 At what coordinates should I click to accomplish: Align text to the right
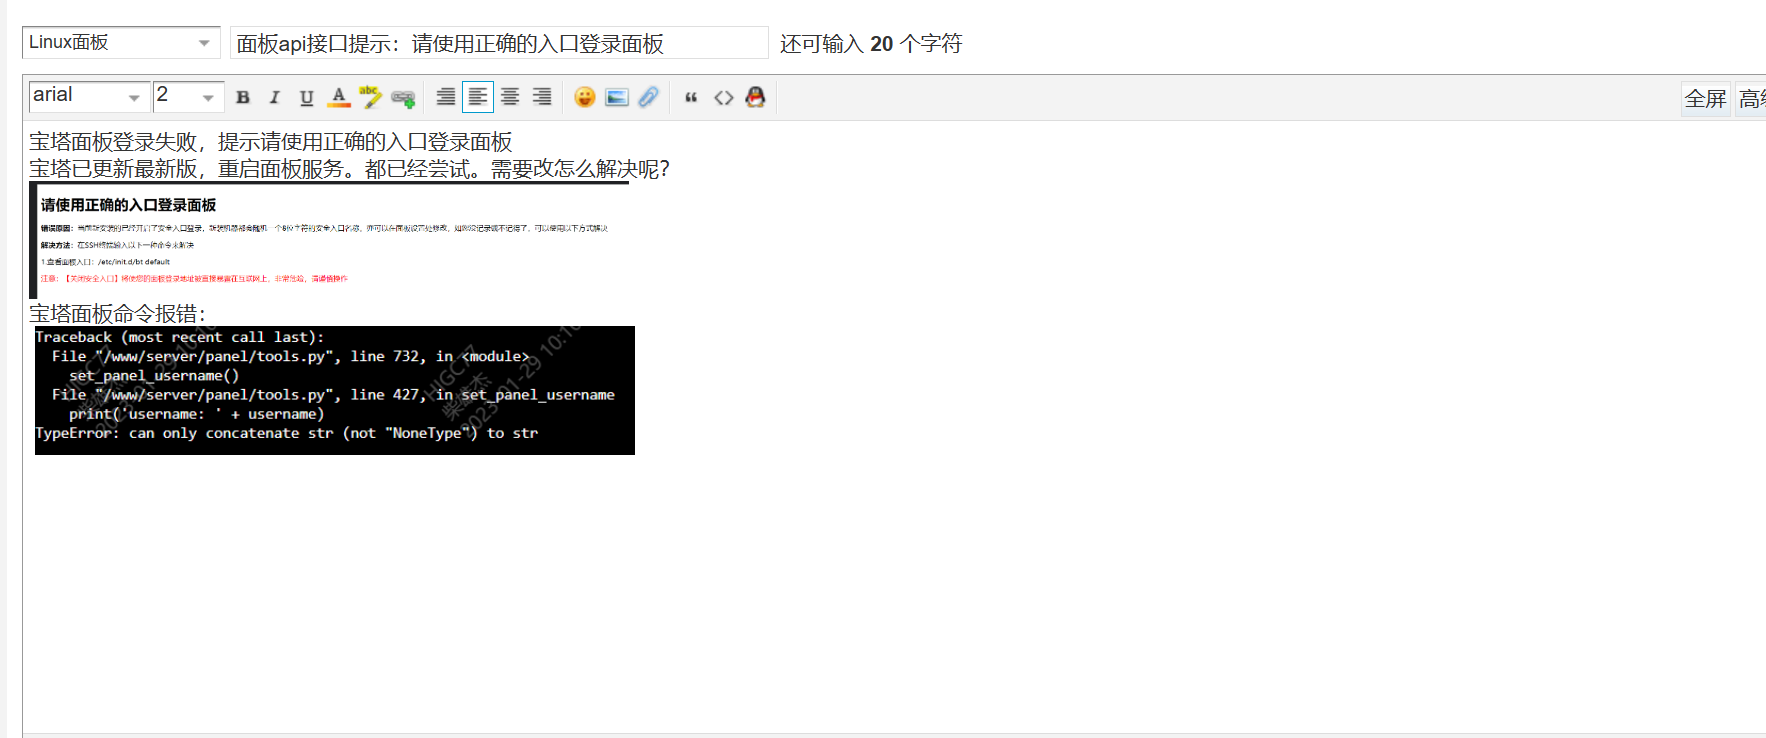542,97
